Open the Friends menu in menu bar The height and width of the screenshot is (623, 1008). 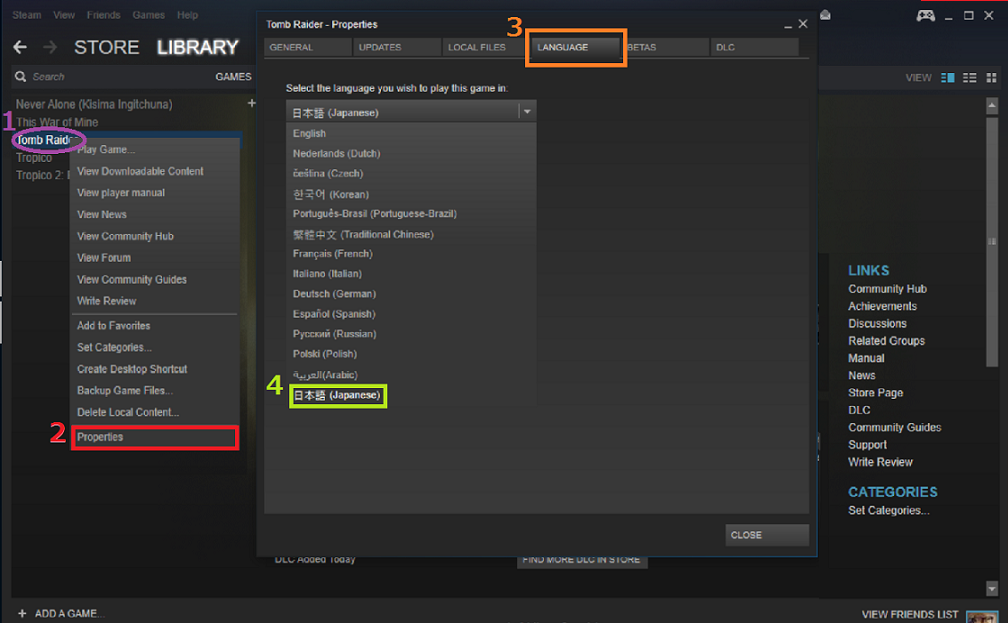(104, 15)
